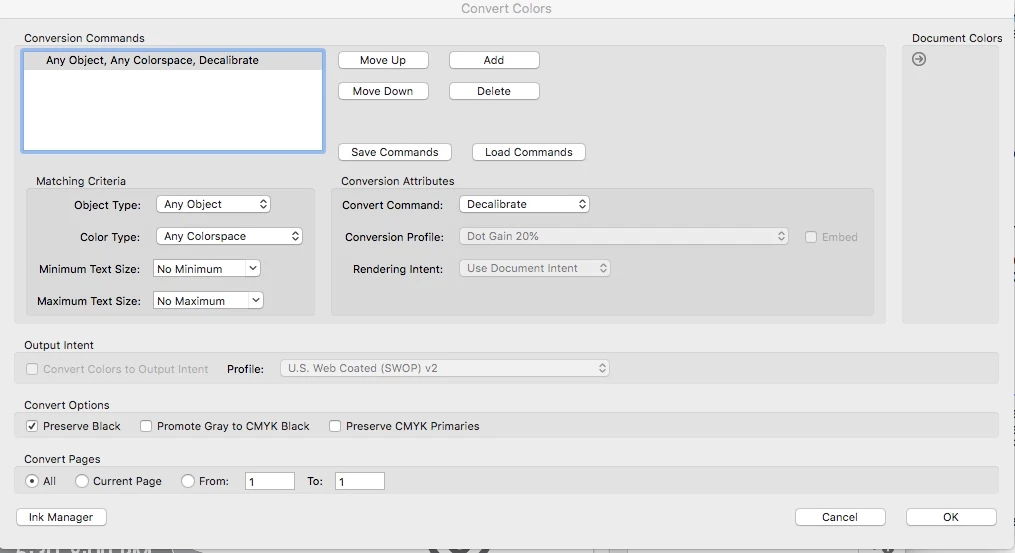Select the 'Any Object, Any Colorspace, Decalibrate' command

pos(173,60)
